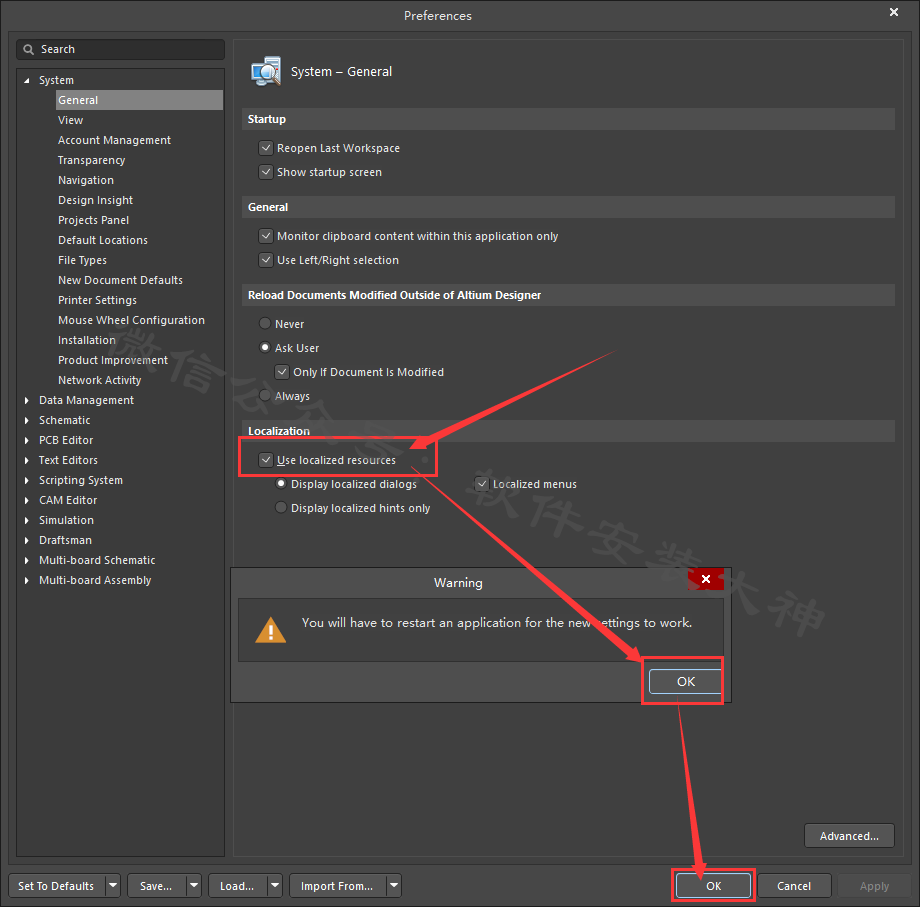Click into the Search field

pos(120,49)
